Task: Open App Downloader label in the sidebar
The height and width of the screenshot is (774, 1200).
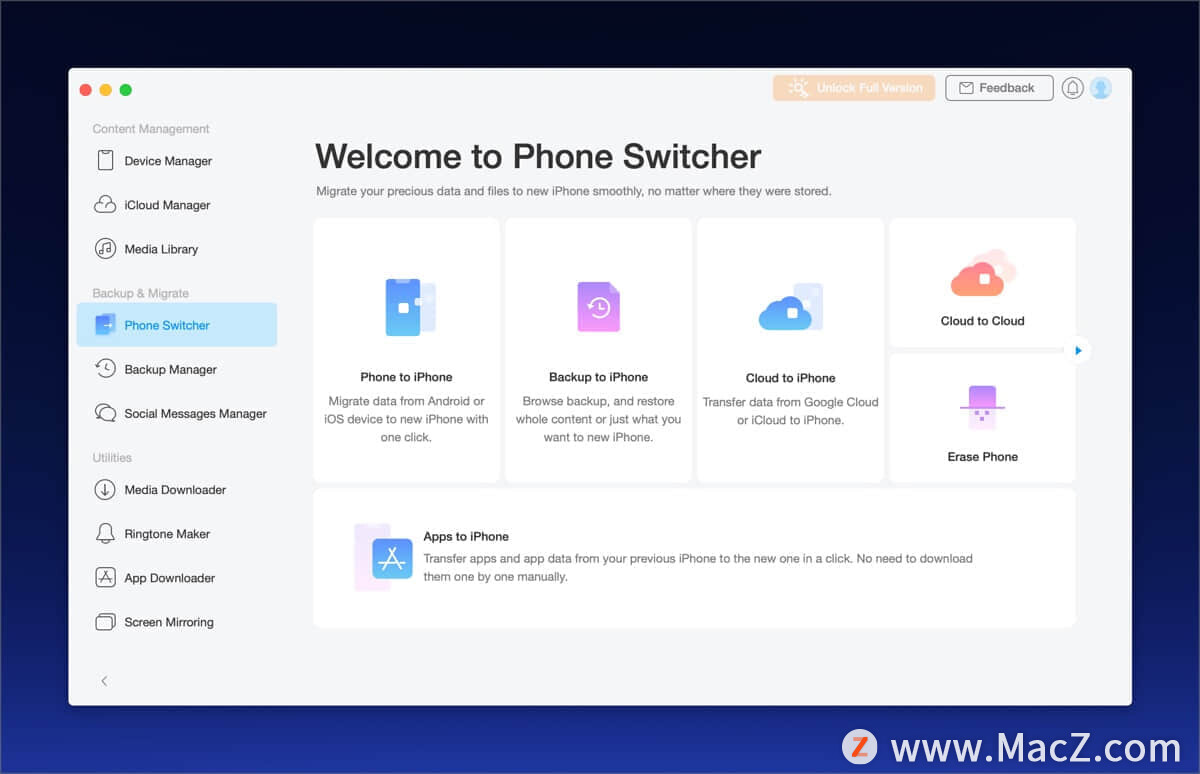Action: tap(170, 578)
